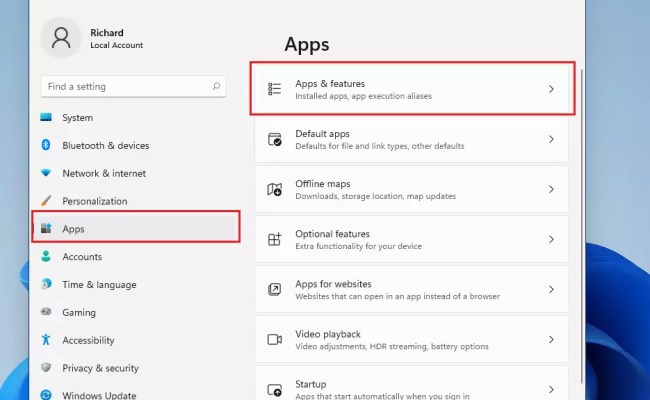Expand Offline maps chevron
This screenshot has width=650, height=400.
(551, 189)
